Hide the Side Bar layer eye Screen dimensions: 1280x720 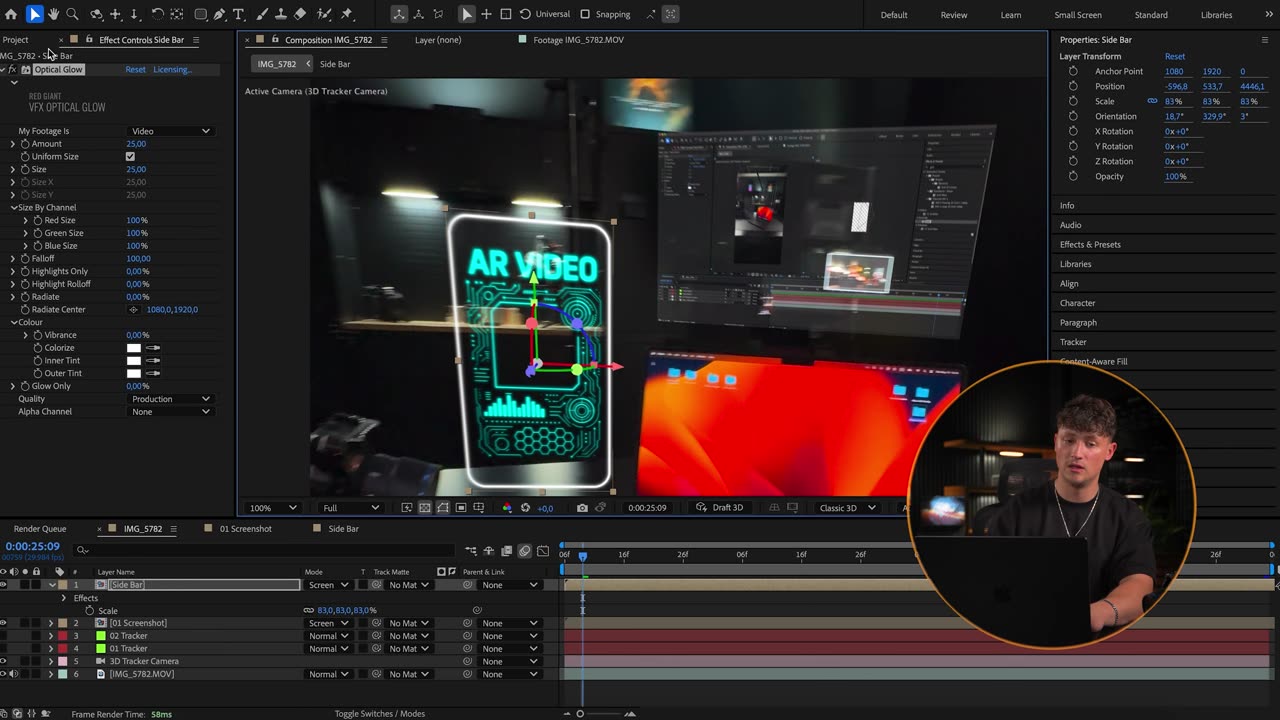coord(3,585)
